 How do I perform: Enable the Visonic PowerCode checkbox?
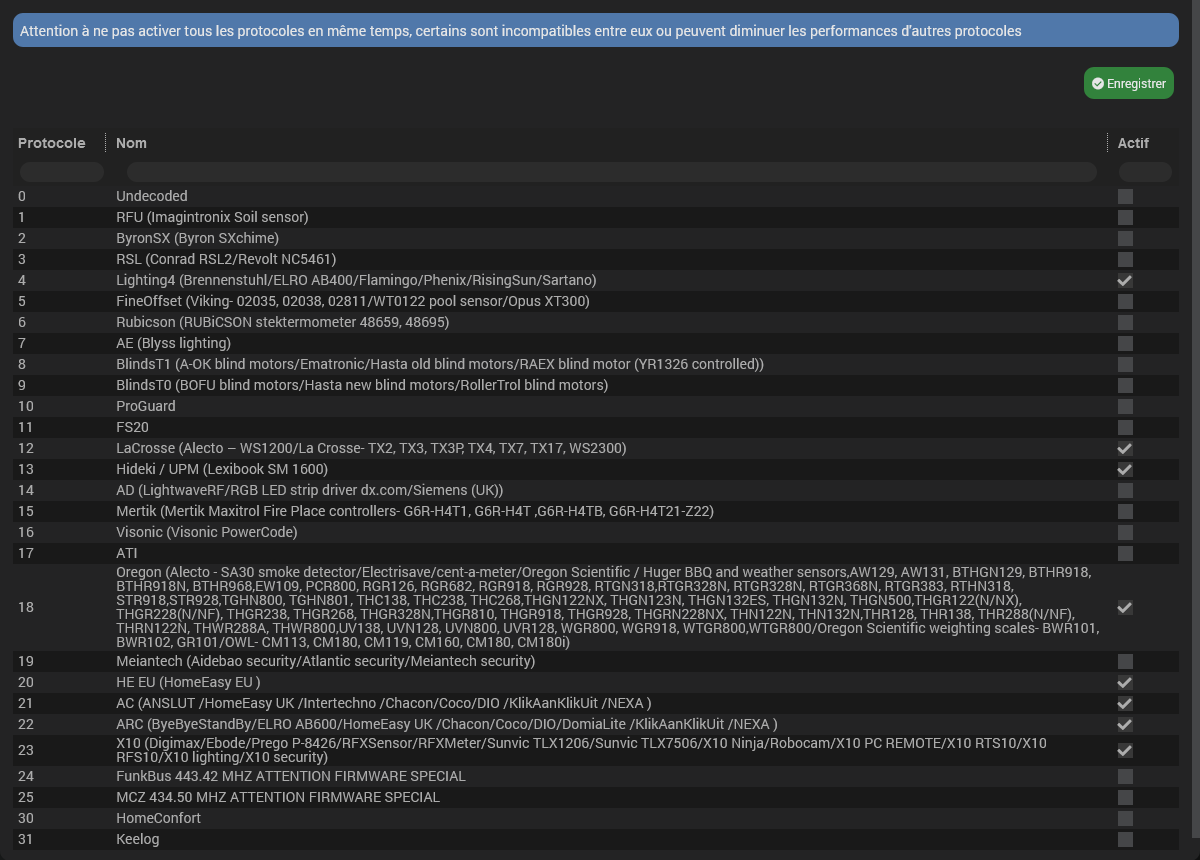pyautogui.click(x=1126, y=533)
